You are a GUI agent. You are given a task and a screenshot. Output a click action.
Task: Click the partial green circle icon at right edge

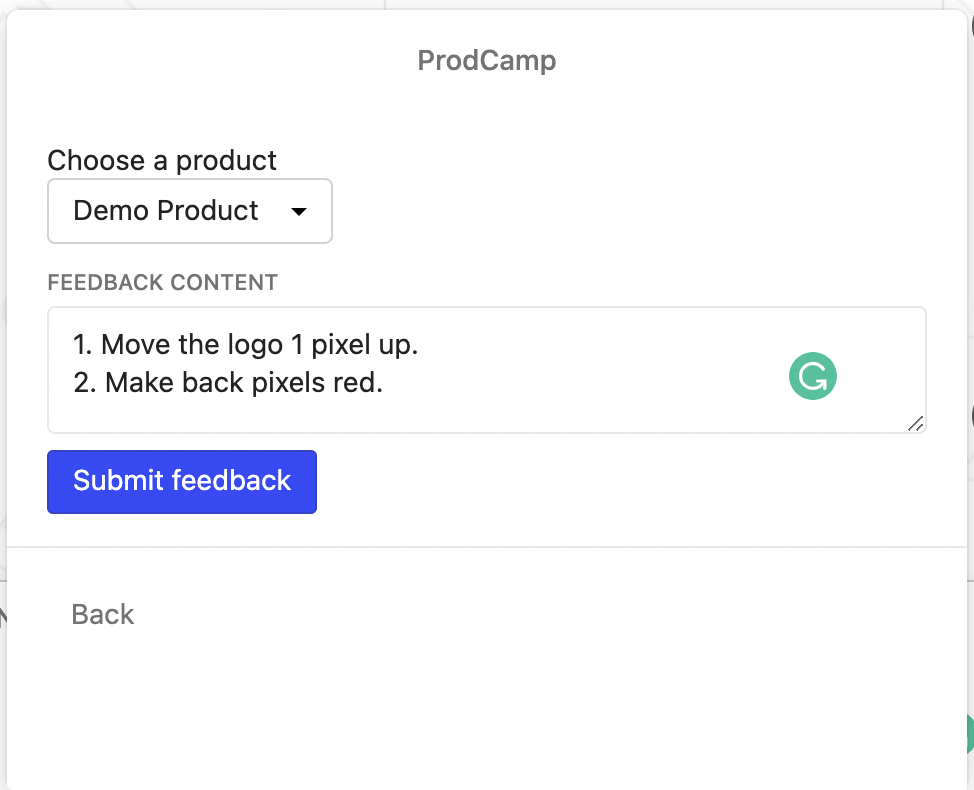[970, 734]
